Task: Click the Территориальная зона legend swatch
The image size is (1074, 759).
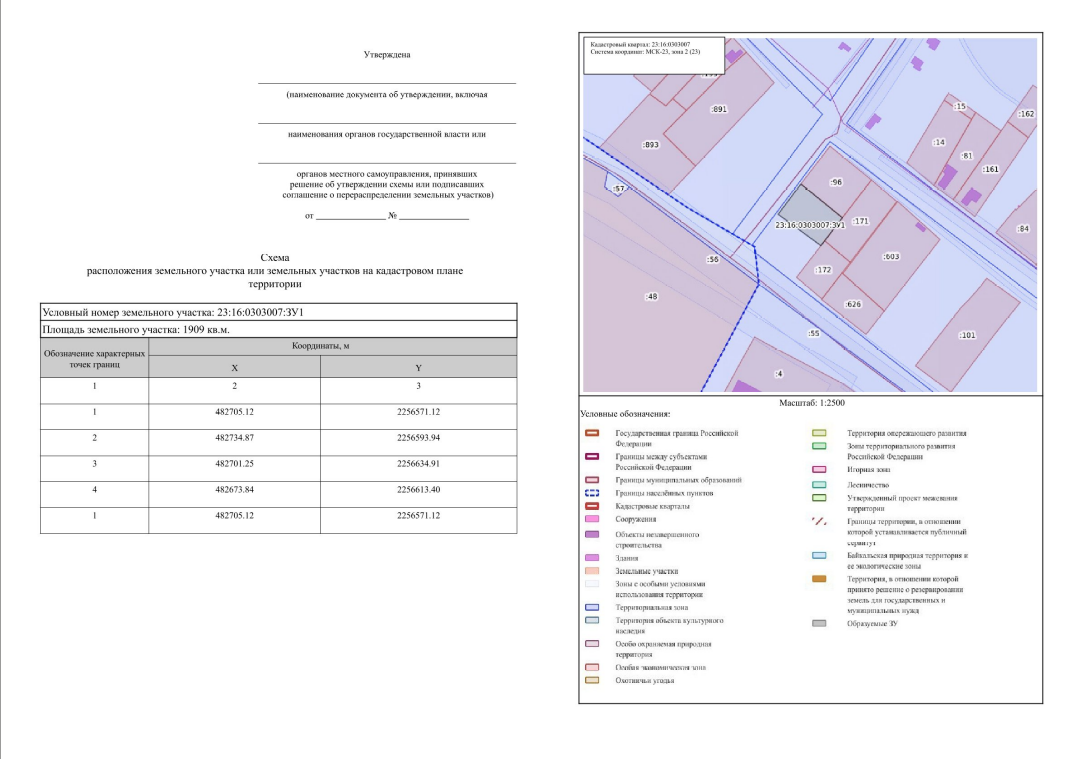Action: coord(592,607)
